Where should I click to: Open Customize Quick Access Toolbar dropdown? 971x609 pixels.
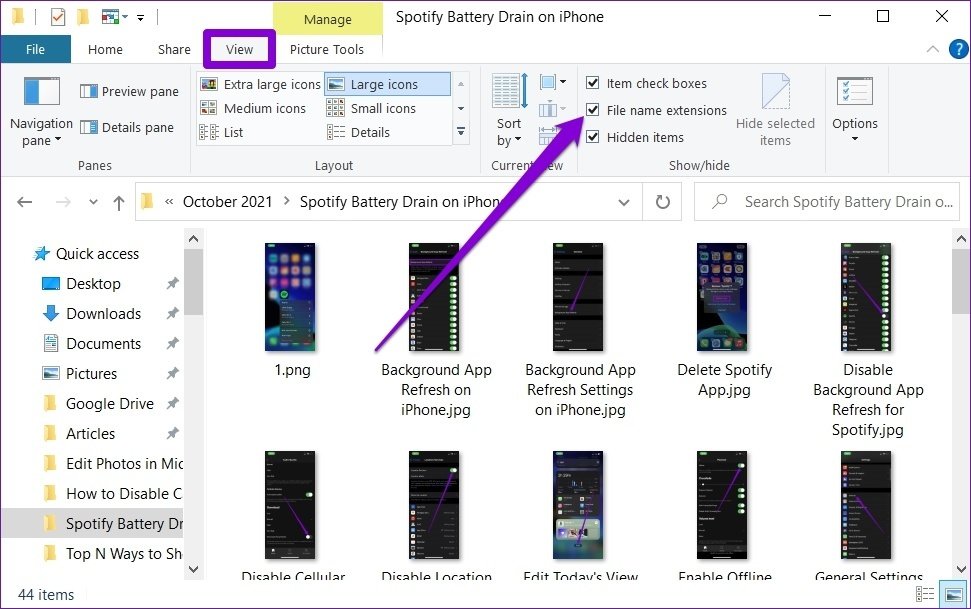[x=141, y=18]
